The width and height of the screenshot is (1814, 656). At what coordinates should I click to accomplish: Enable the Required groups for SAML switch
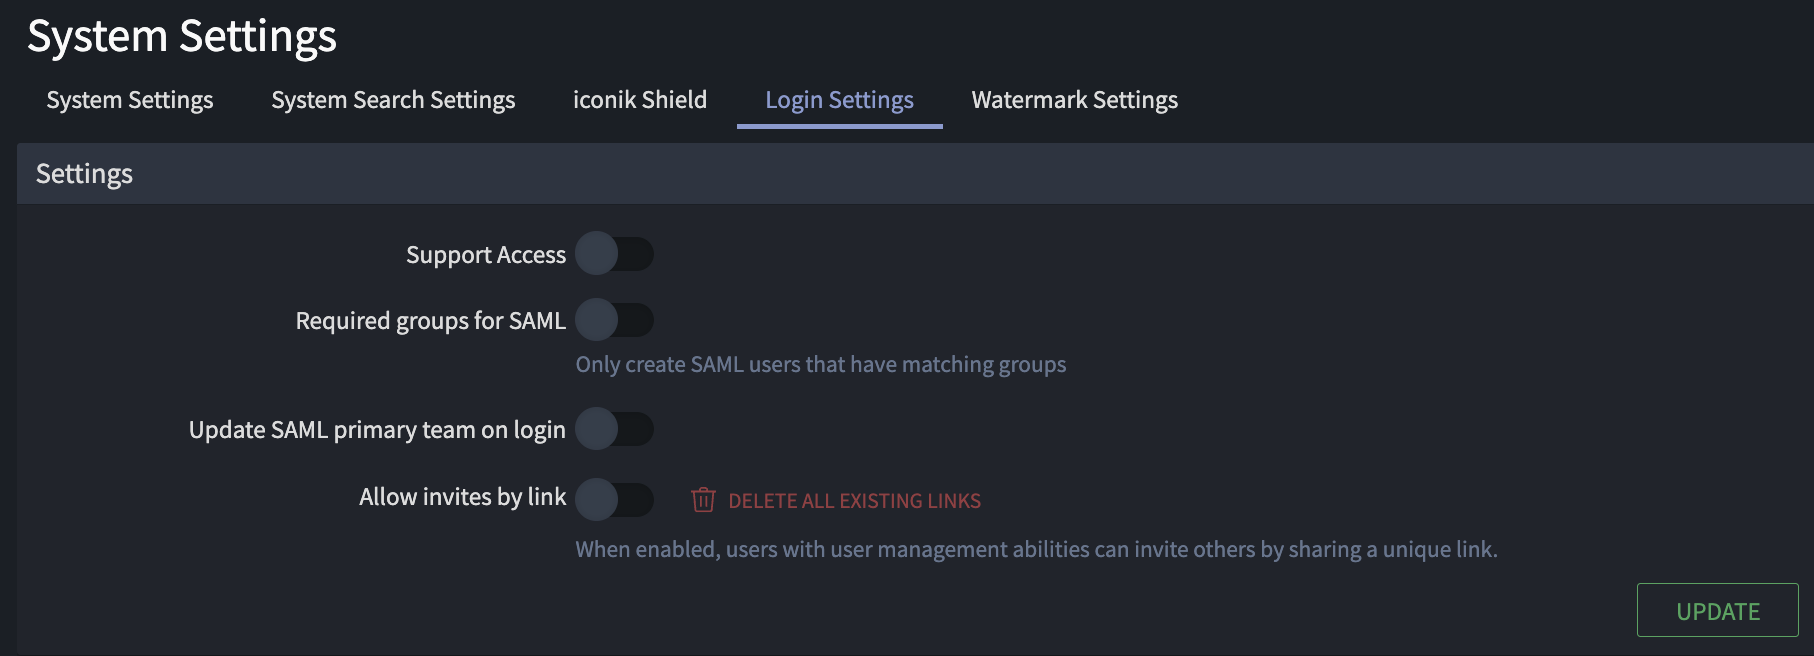[x=614, y=320]
